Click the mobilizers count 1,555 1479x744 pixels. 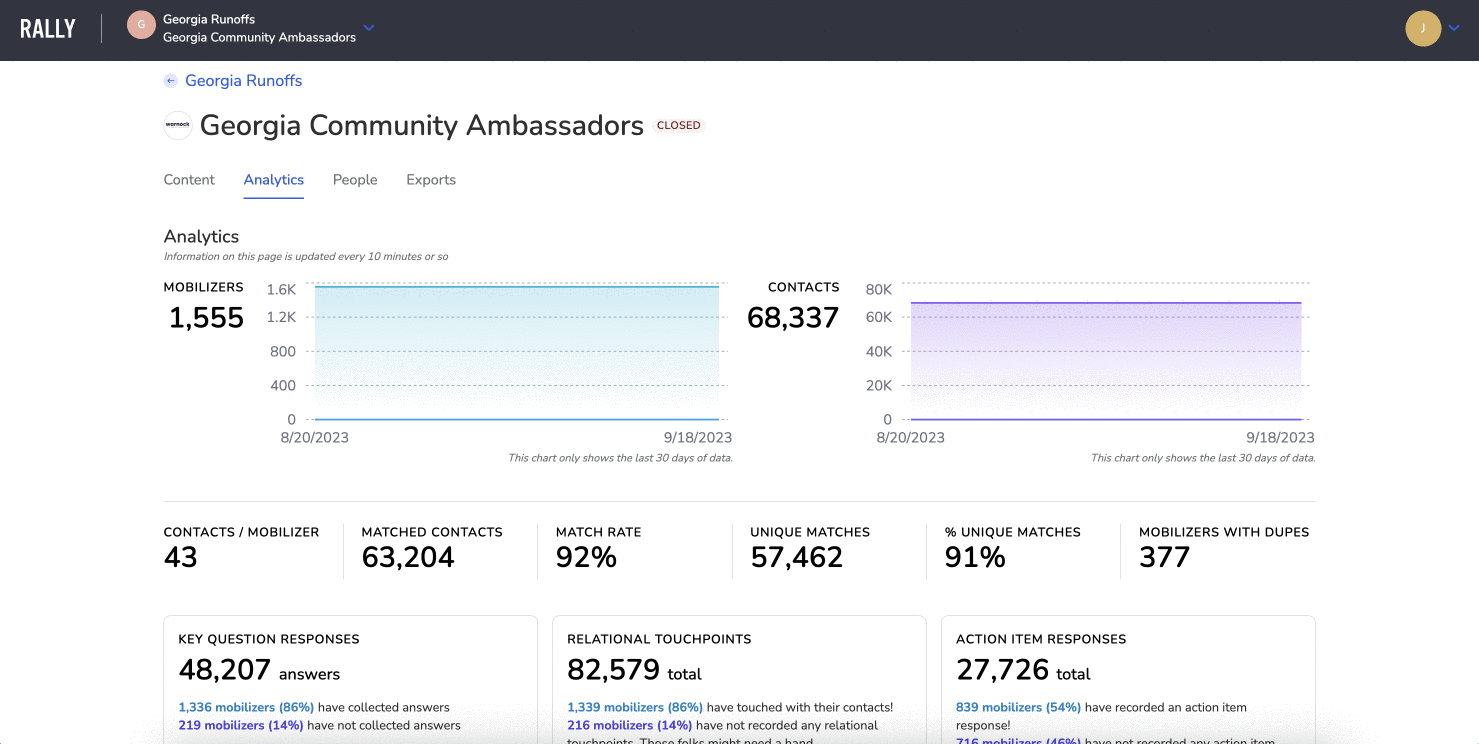pyautogui.click(x=206, y=318)
